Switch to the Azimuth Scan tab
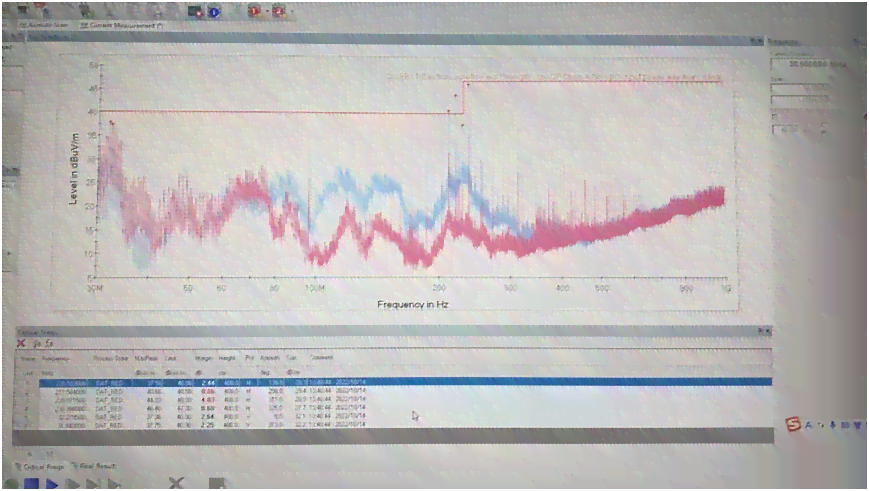Viewport: 869px width, 491px height. [43, 25]
